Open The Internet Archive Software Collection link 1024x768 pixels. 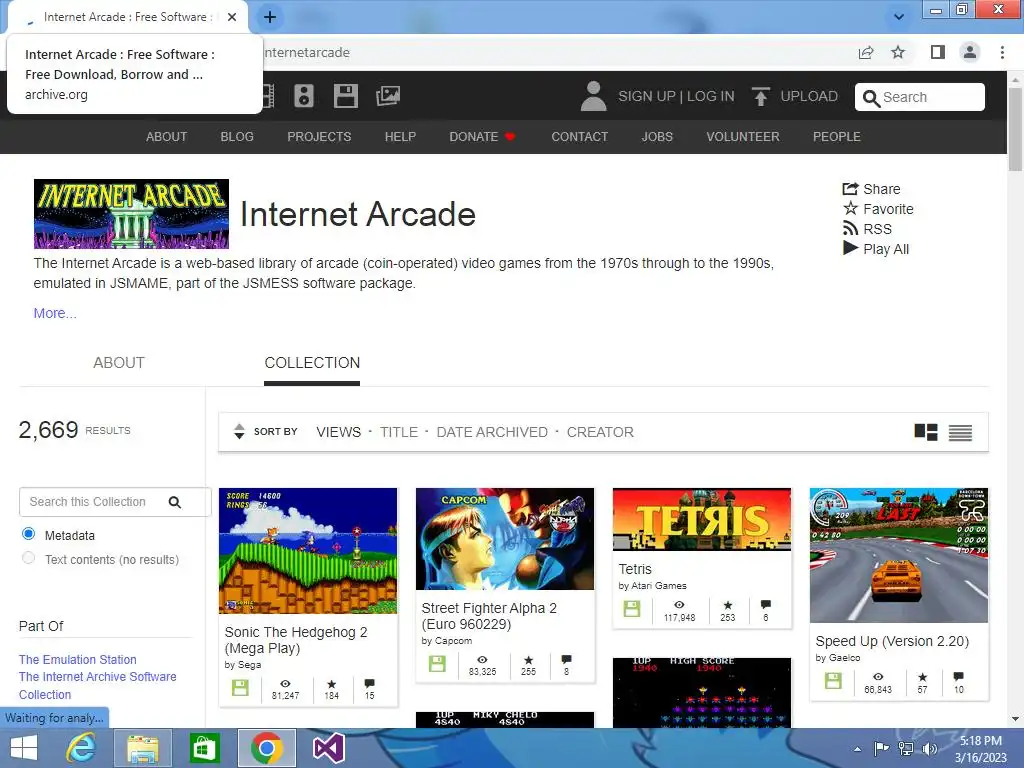97,686
